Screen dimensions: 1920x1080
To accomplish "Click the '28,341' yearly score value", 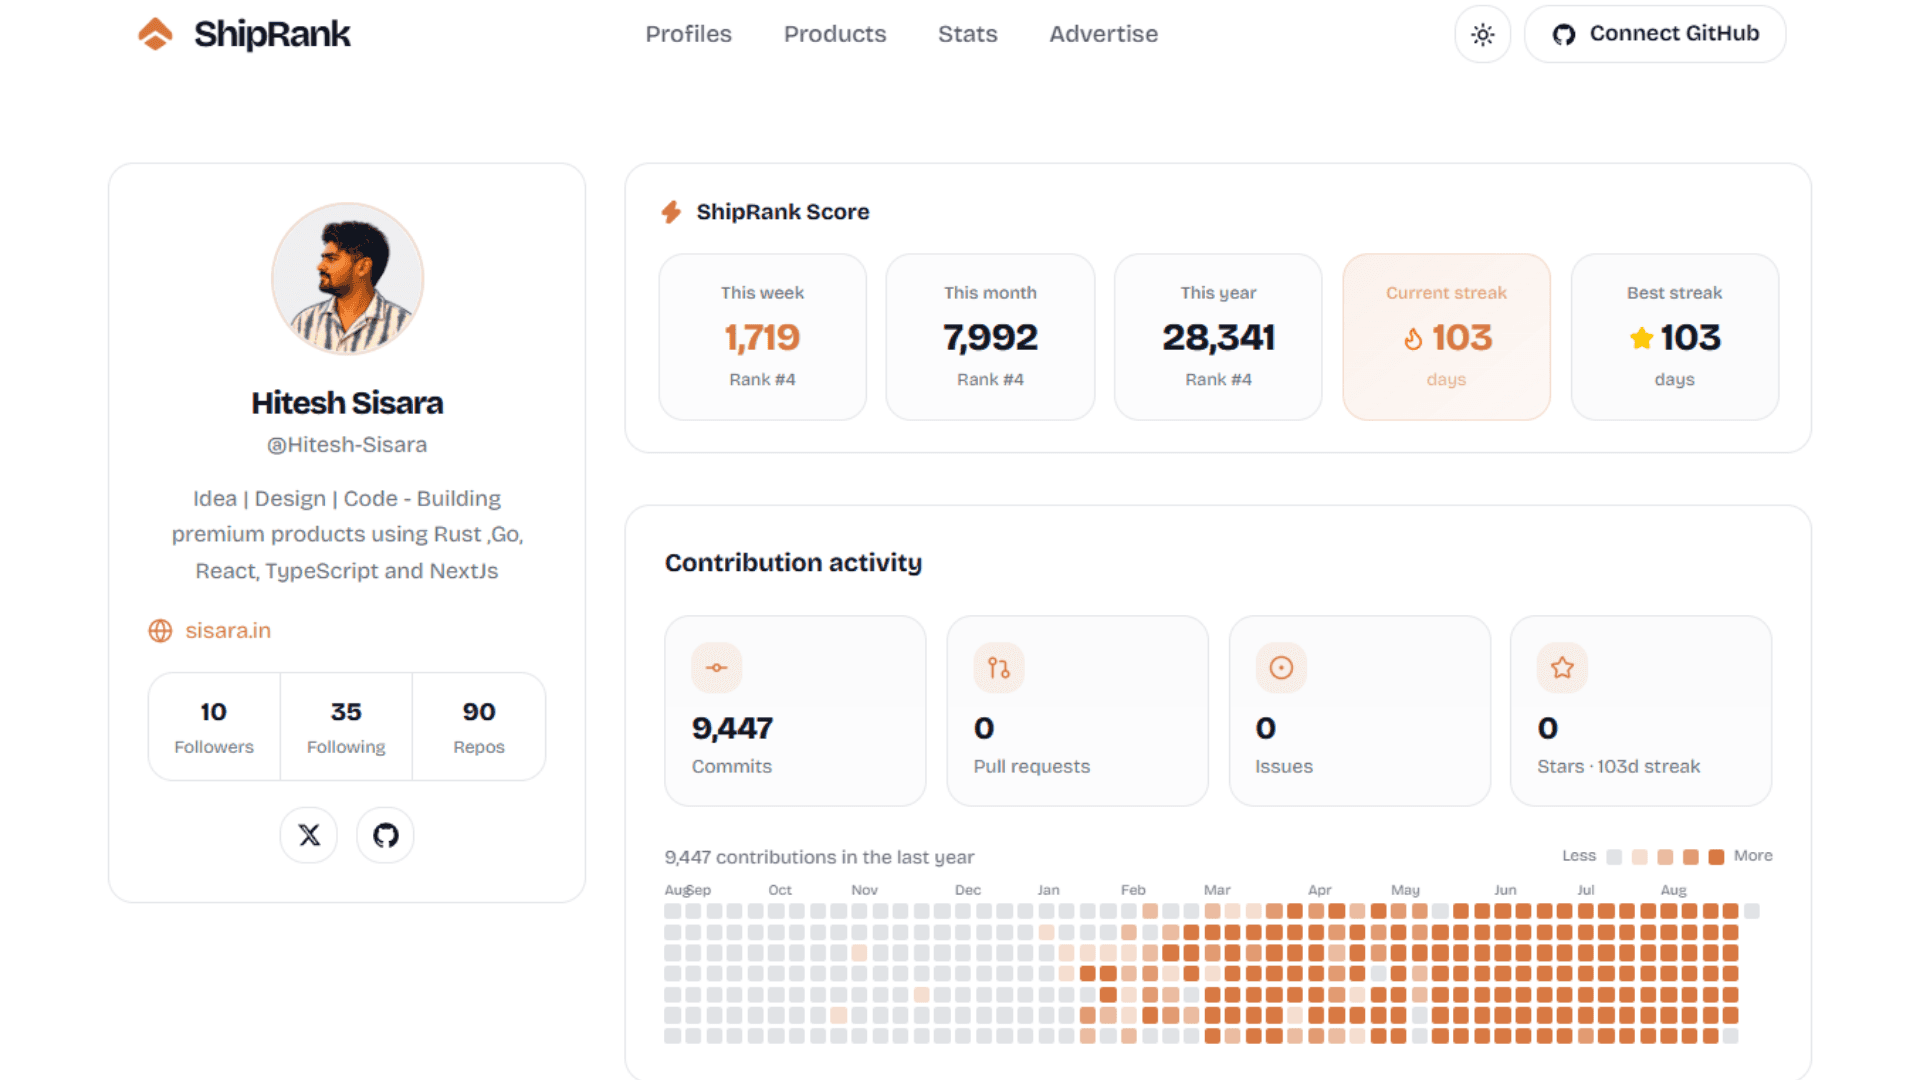I will 1218,338.
